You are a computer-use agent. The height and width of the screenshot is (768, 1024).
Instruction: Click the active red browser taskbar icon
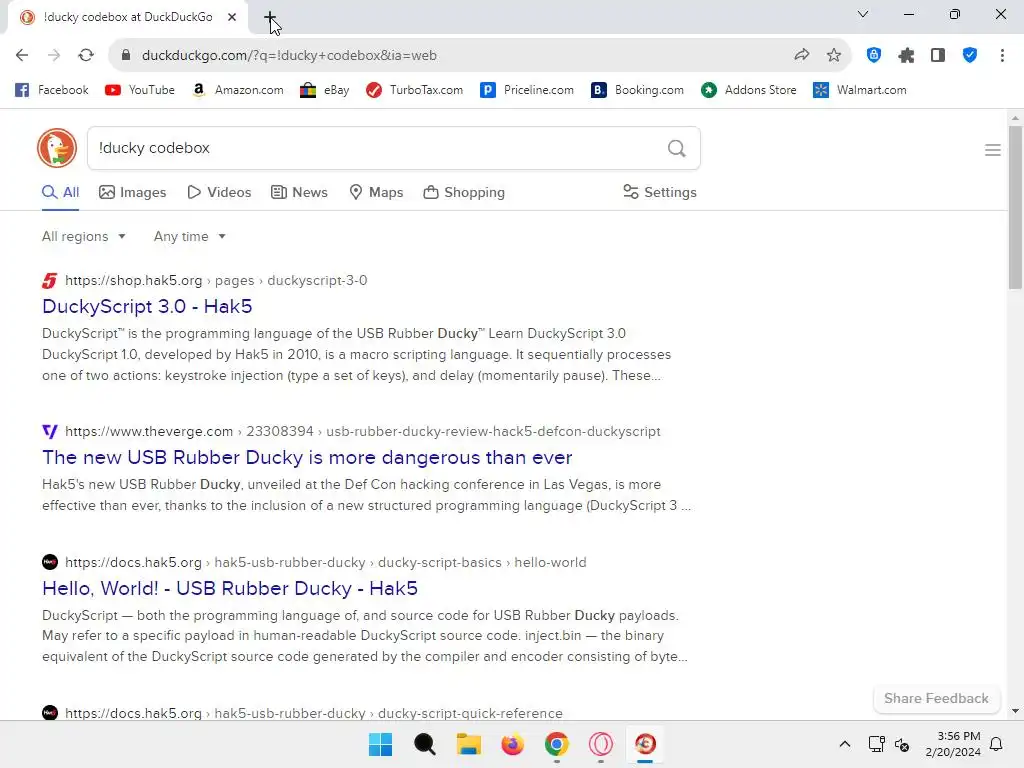[645, 744]
